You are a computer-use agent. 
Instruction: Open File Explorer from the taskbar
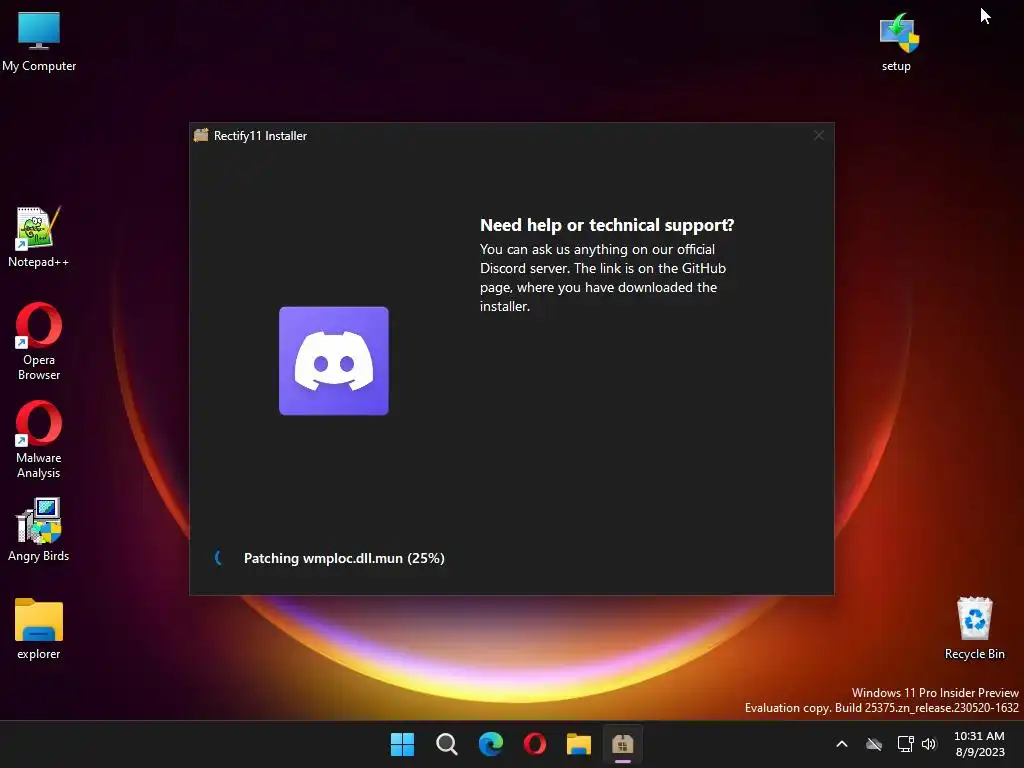click(579, 744)
